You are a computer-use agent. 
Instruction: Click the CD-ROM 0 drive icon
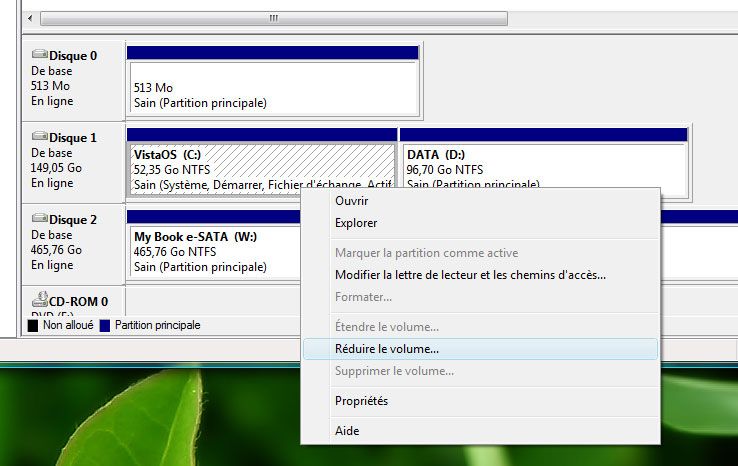pyautogui.click(x=39, y=300)
